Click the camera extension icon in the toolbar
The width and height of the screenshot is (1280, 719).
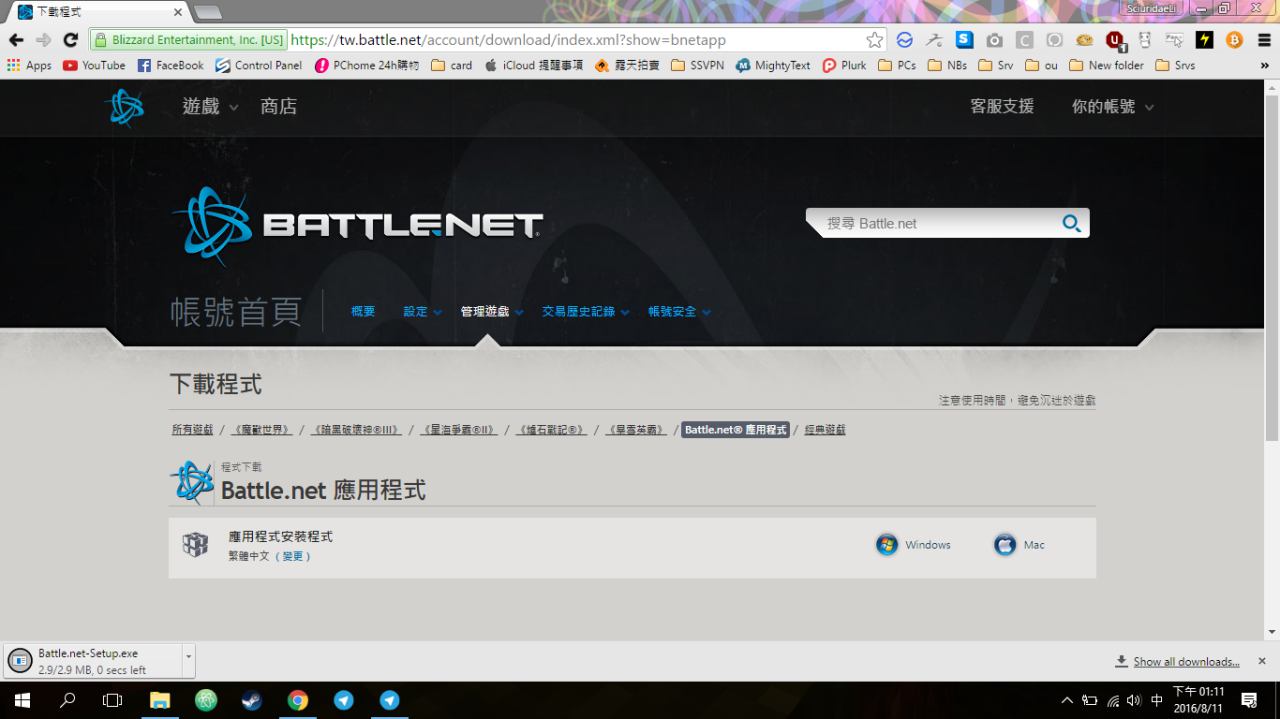click(x=994, y=40)
